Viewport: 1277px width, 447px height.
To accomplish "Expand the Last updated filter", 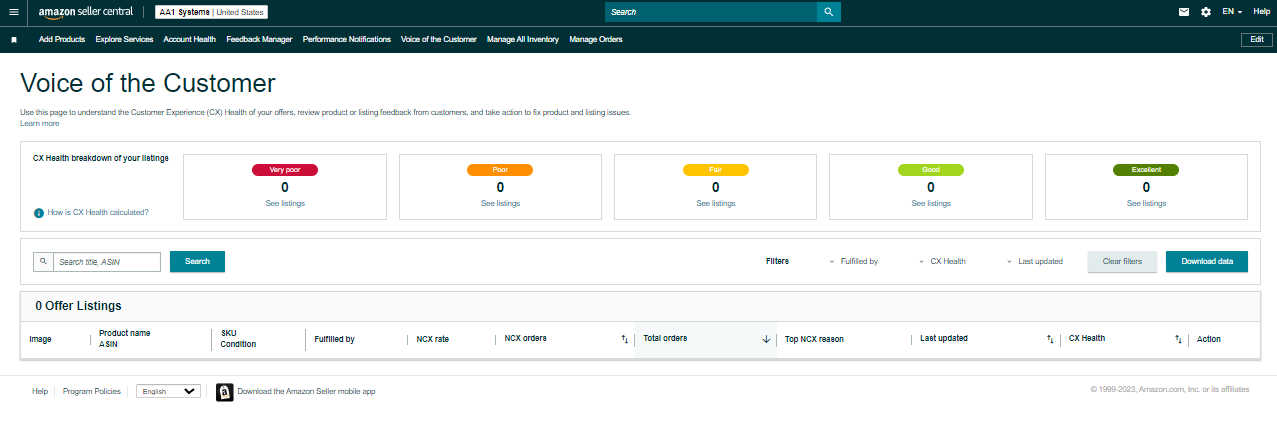I will tap(1035, 261).
